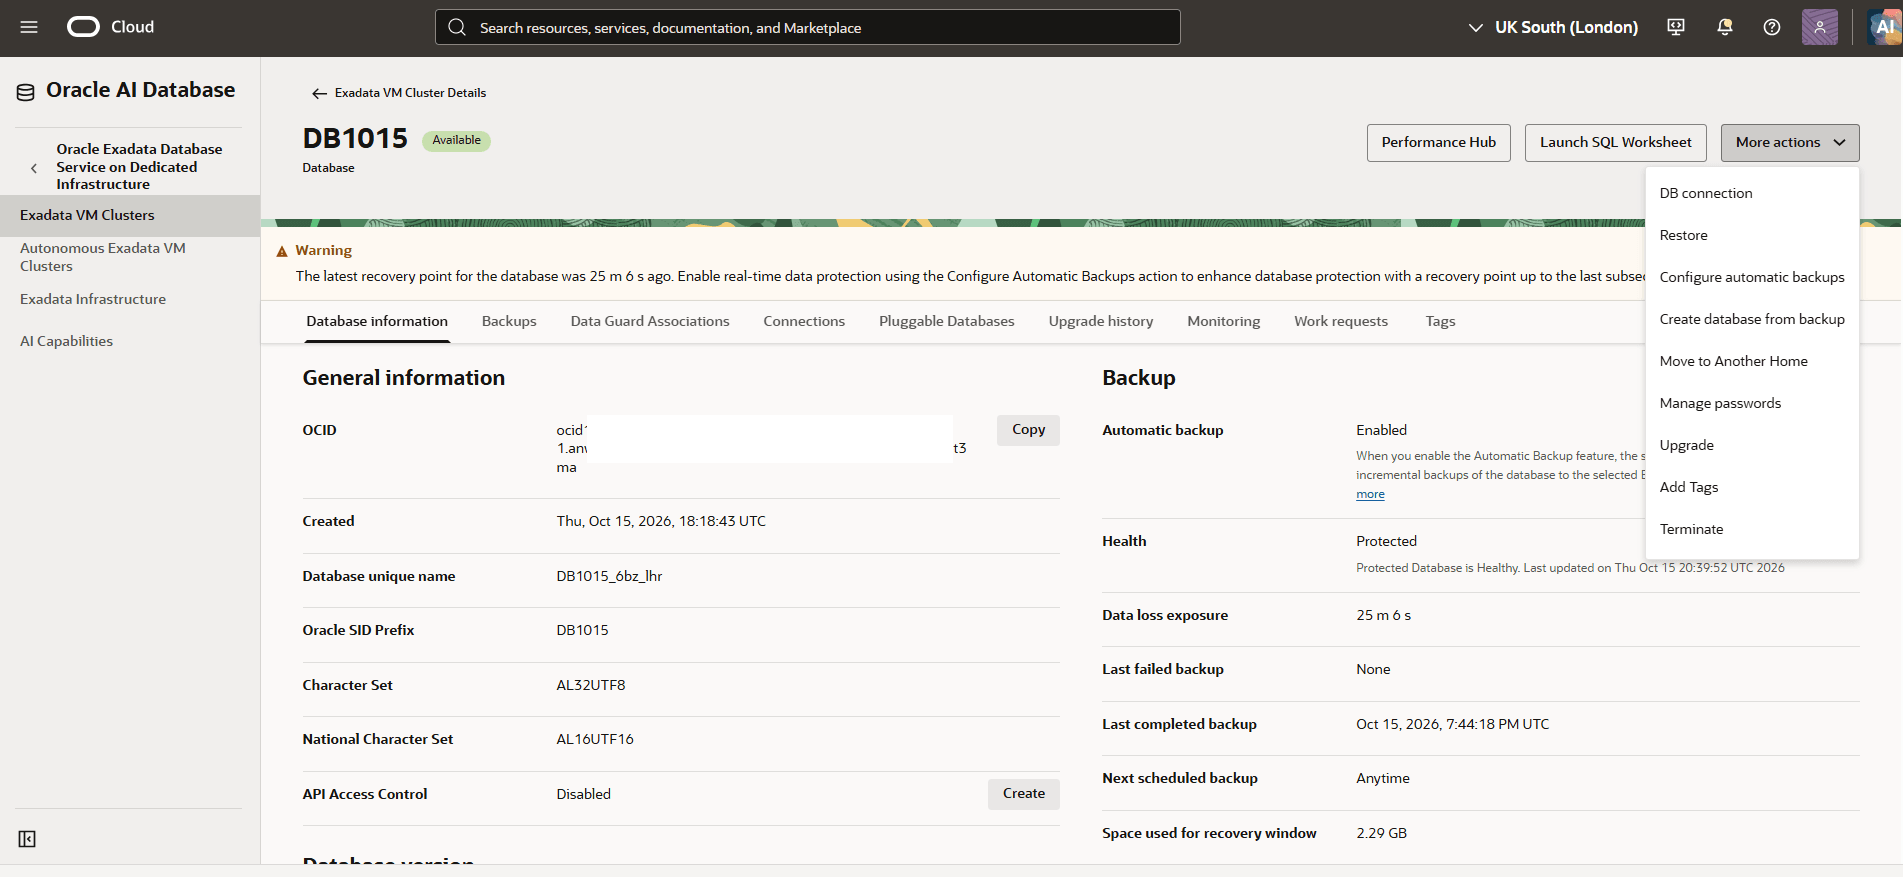Open the help question mark icon

click(x=1772, y=27)
